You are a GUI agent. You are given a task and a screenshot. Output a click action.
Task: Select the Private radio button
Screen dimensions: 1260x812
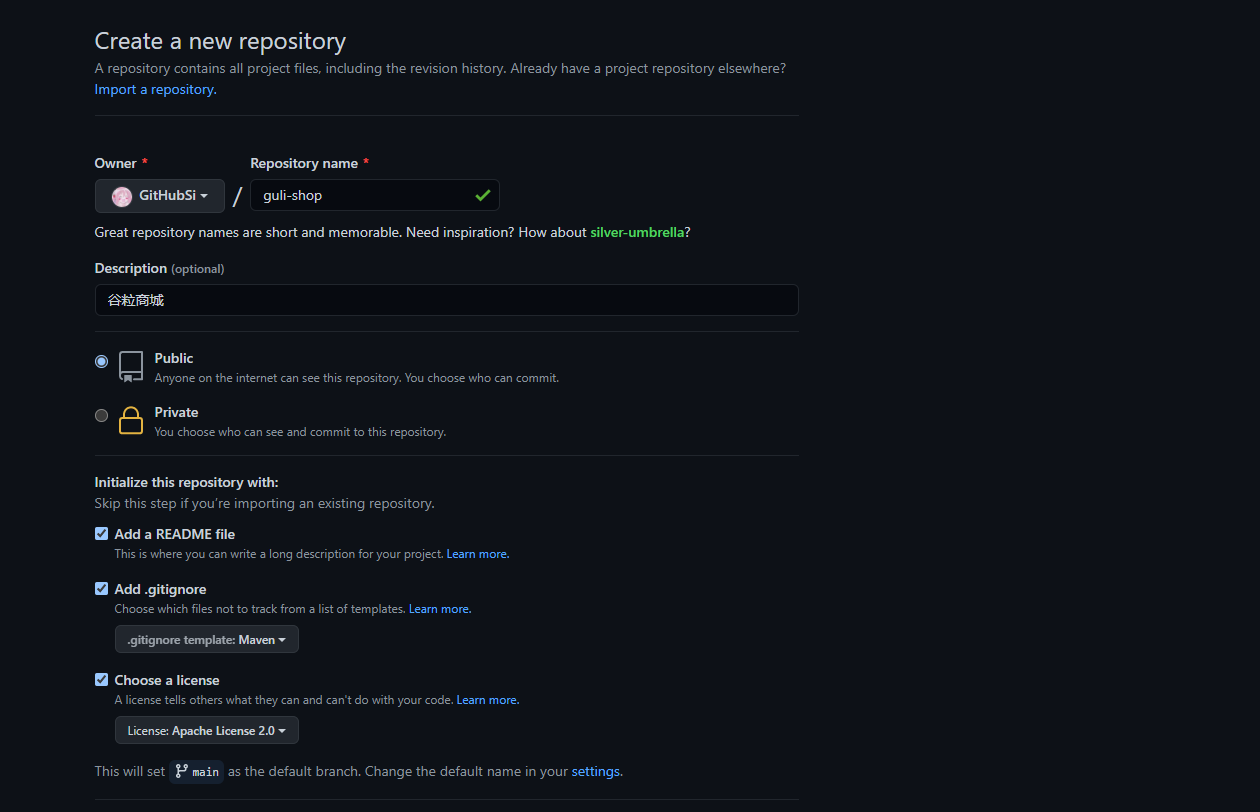click(101, 415)
